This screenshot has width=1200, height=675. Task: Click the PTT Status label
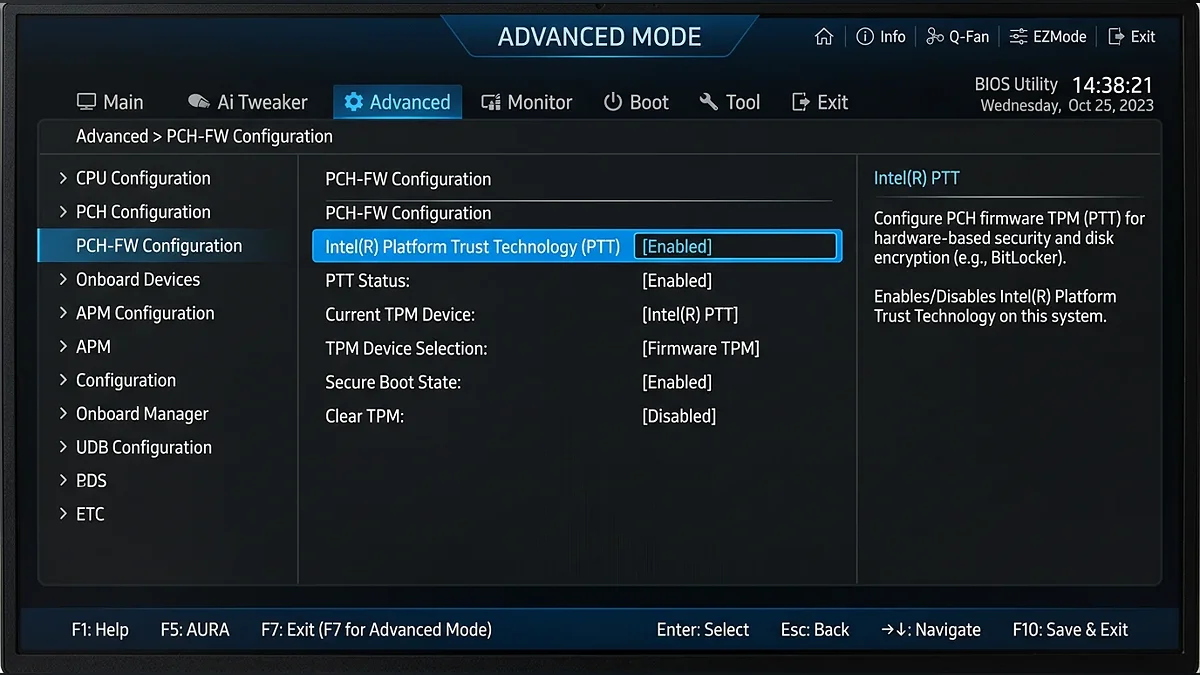tap(367, 281)
